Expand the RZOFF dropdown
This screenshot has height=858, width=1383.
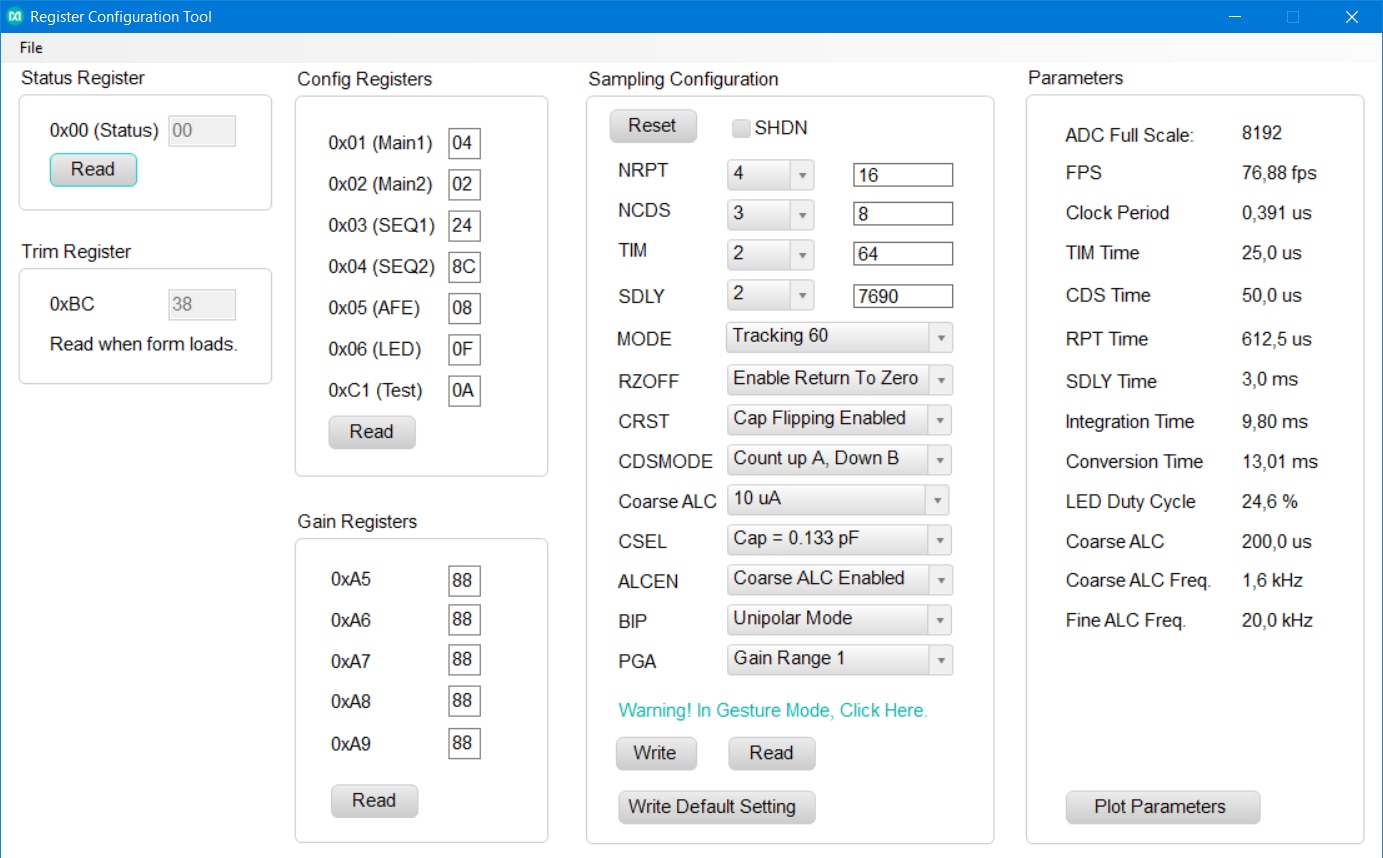839,379
